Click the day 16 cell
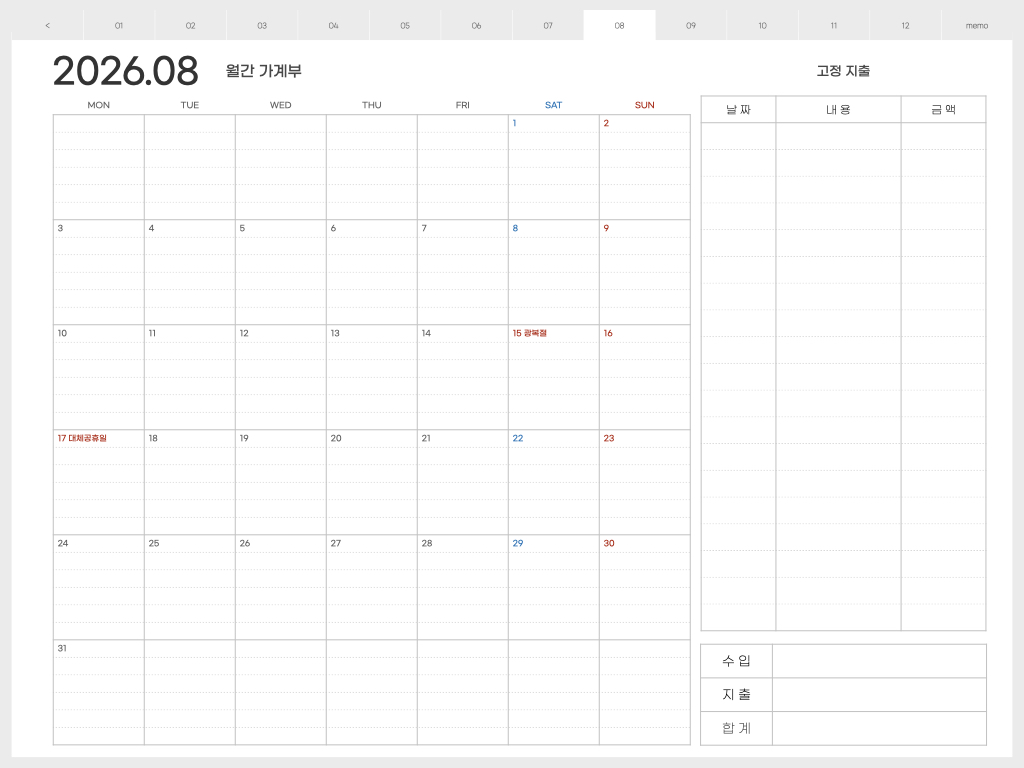This screenshot has width=1024, height=768. (x=645, y=377)
